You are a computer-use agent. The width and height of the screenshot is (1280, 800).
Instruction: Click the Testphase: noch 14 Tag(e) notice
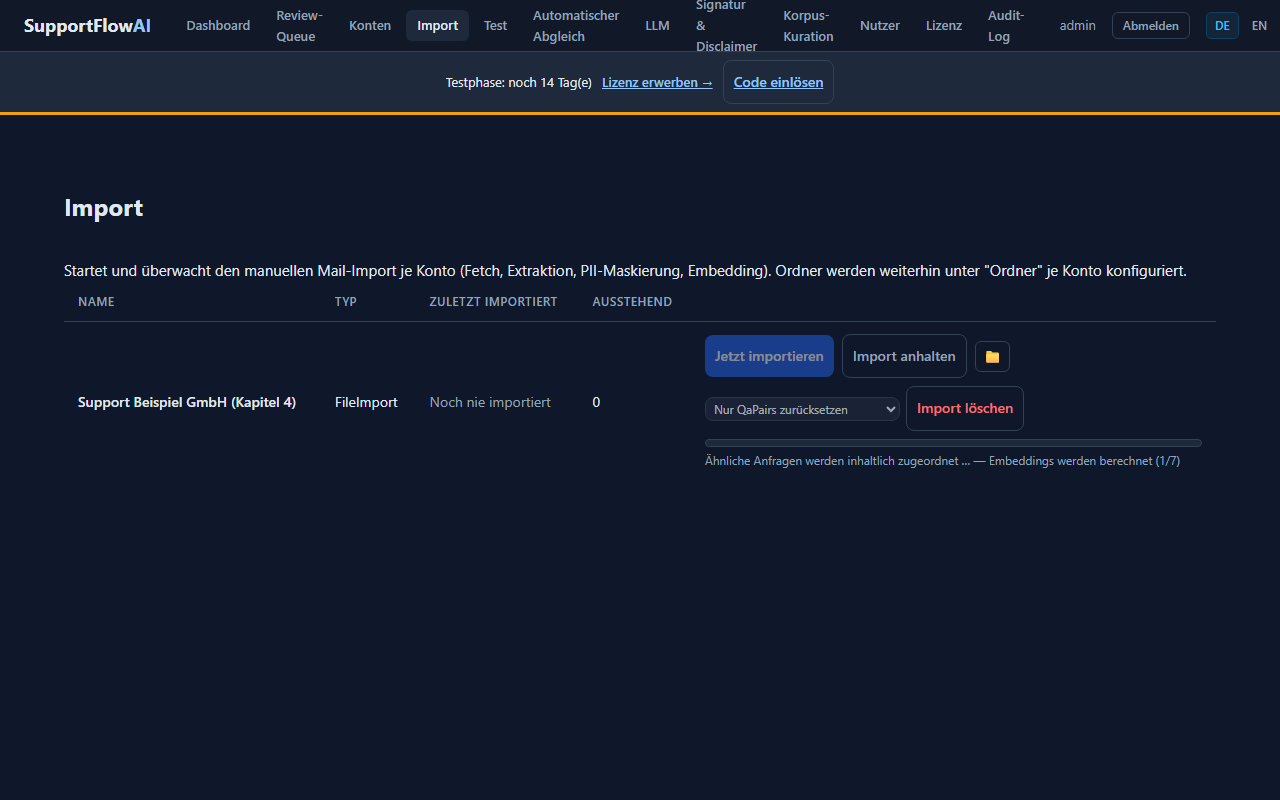pyautogui.click(x=519, y=82)
